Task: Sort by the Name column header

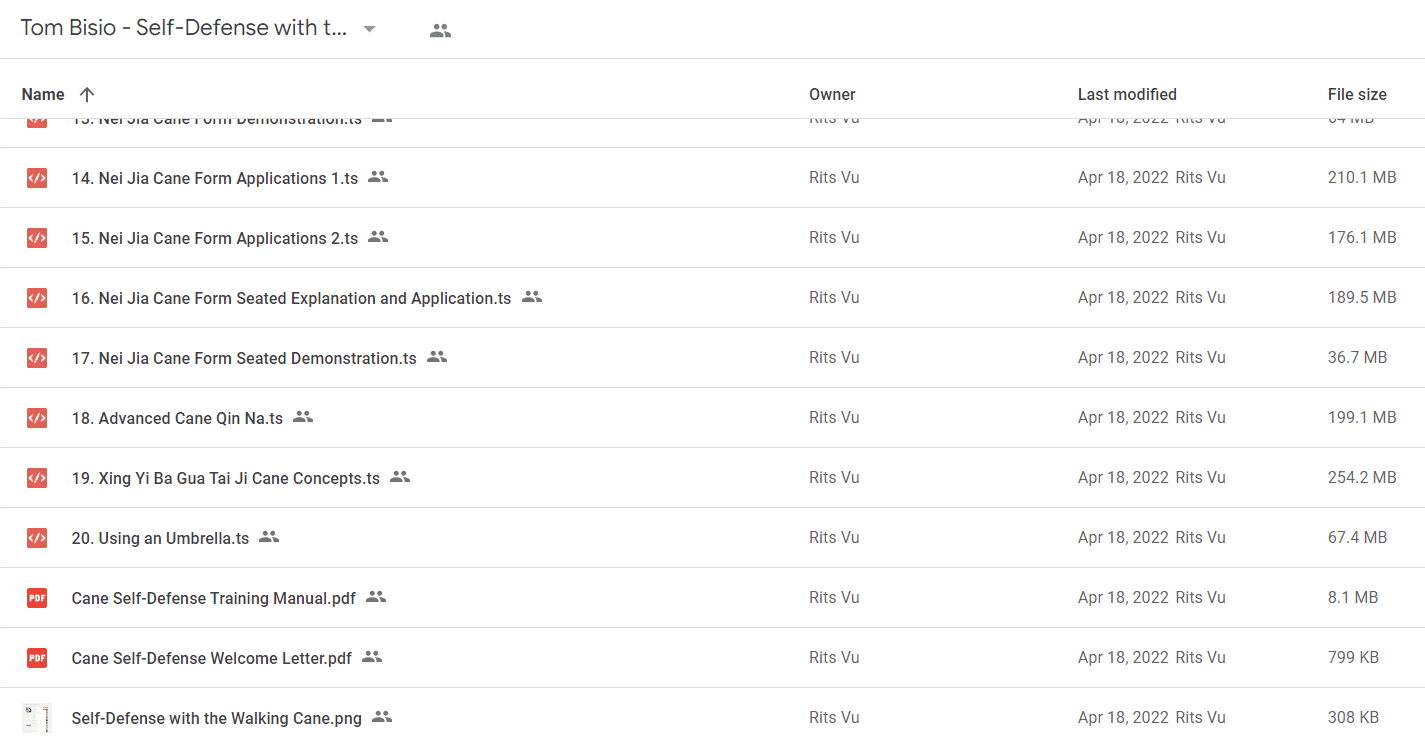Action: pyautogui.click(x=43, y=94)
